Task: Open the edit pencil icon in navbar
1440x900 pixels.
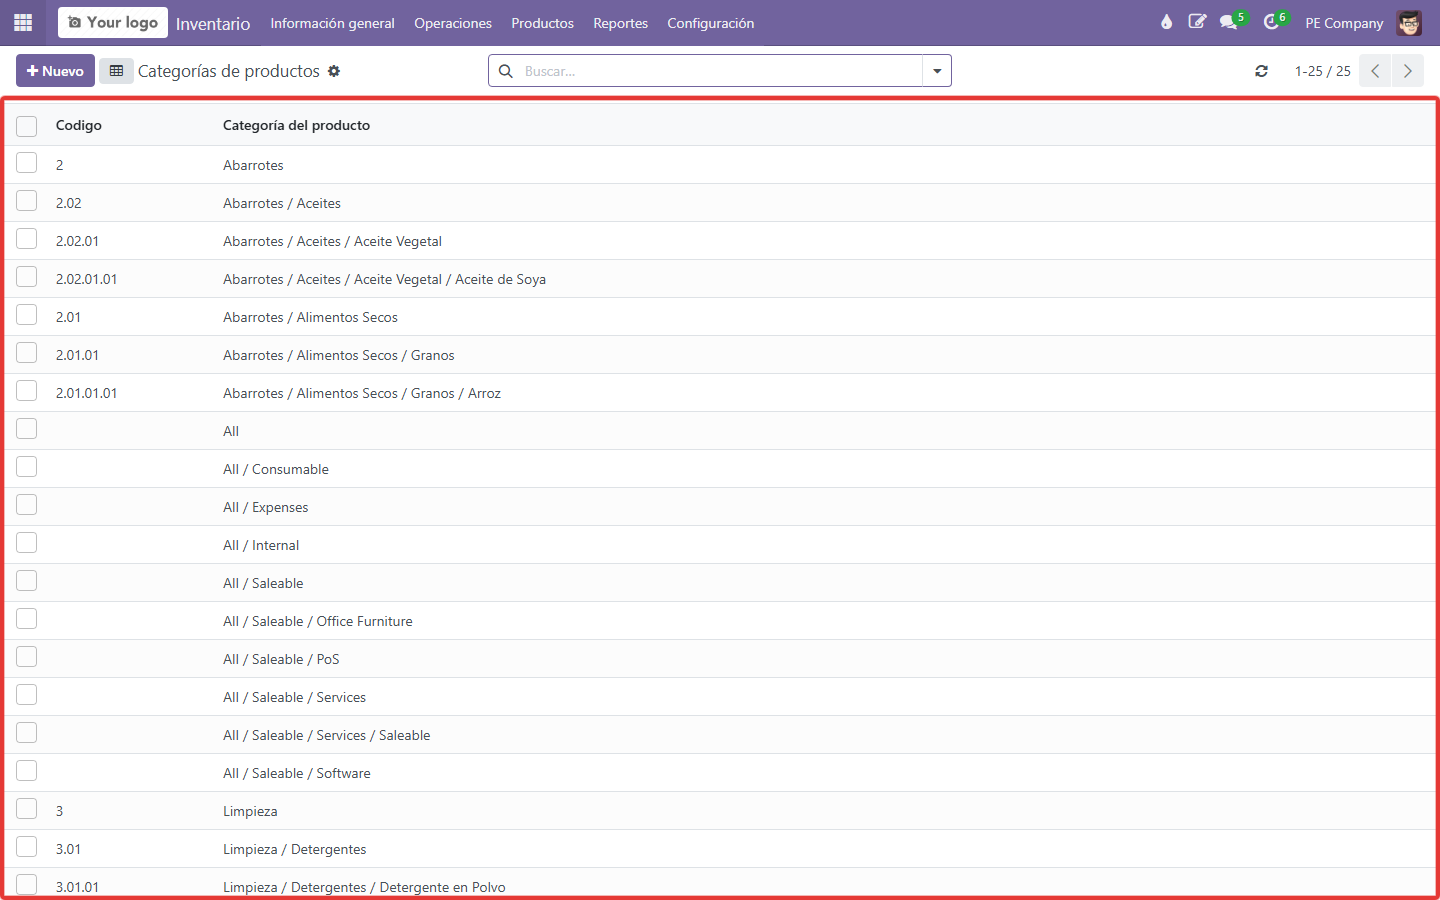Action: (x=1197, y=22)
